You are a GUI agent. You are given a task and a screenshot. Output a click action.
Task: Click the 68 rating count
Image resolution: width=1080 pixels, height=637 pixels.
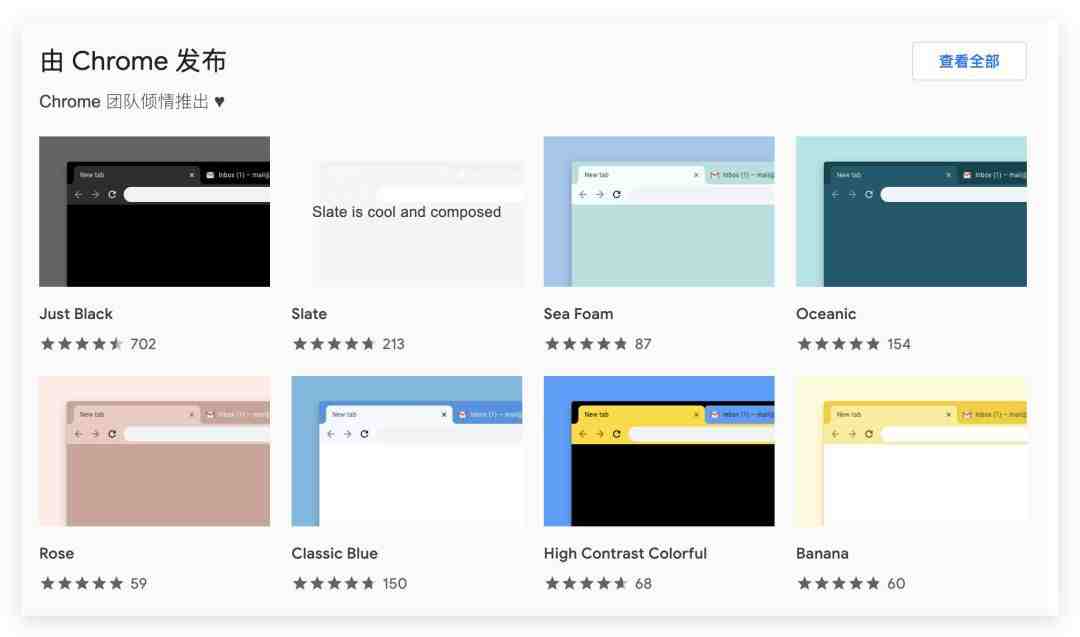643,583
